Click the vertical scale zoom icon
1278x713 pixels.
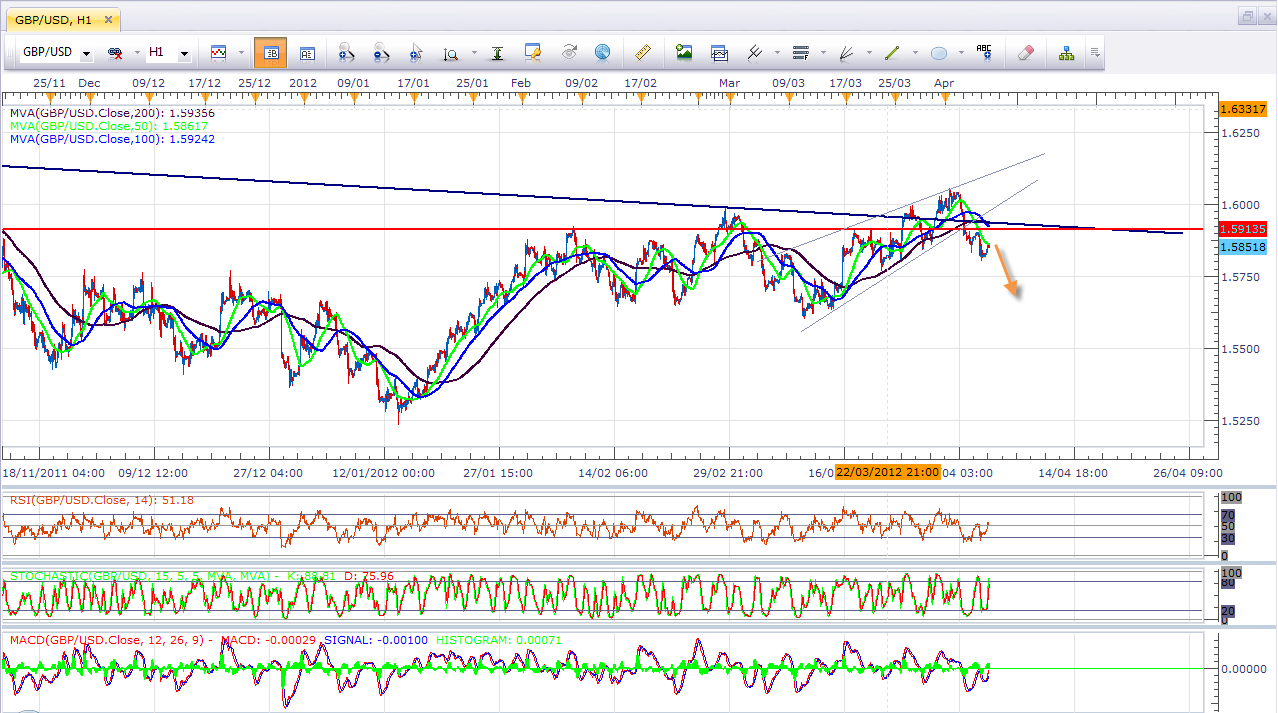pos(450,53)
